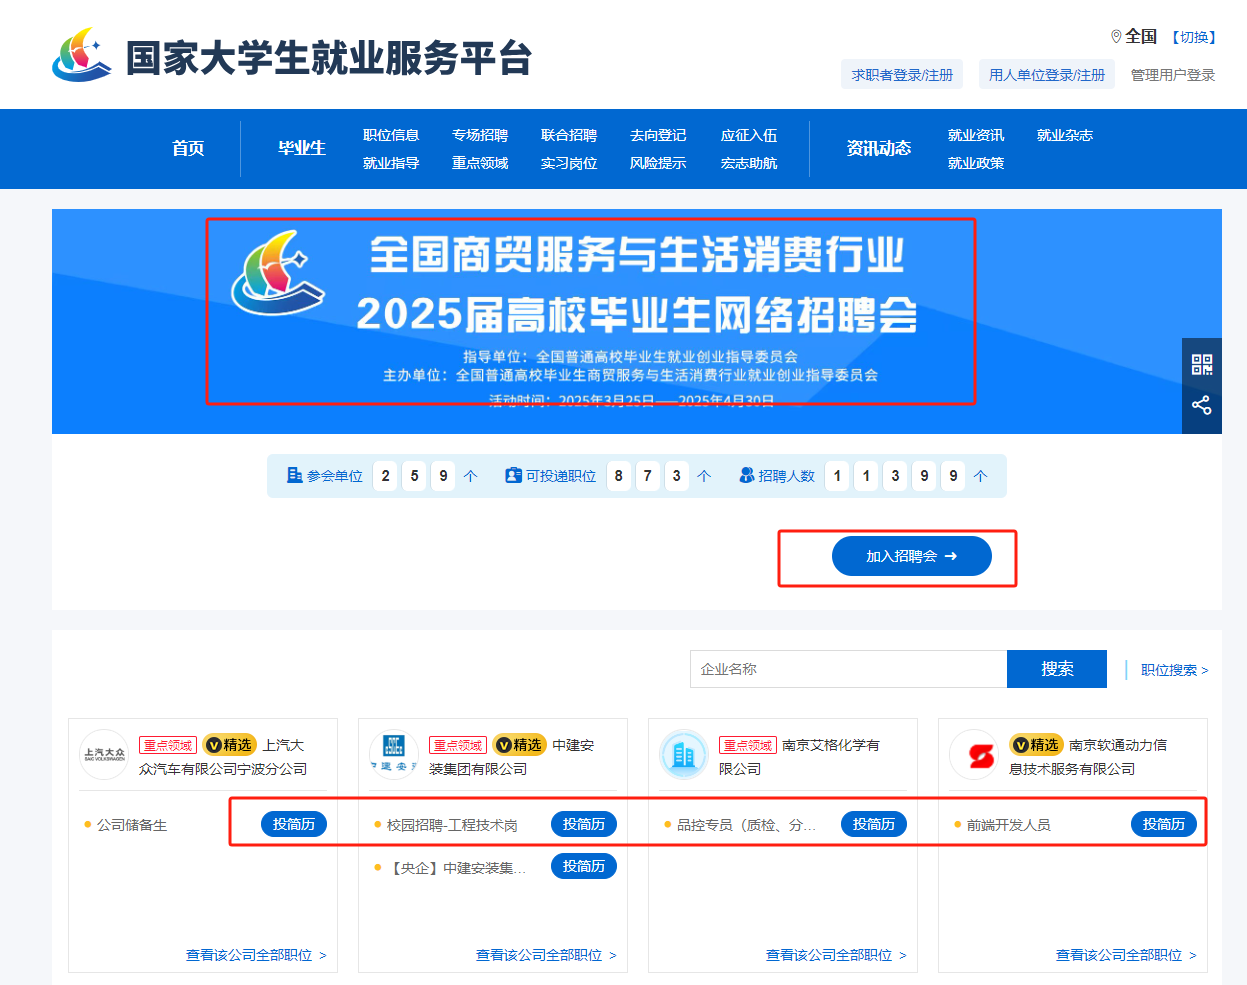The height and width of the screenshot is (985, 1247).
Task: Open 重点领域 in the navigation bar
Action: 480,163
